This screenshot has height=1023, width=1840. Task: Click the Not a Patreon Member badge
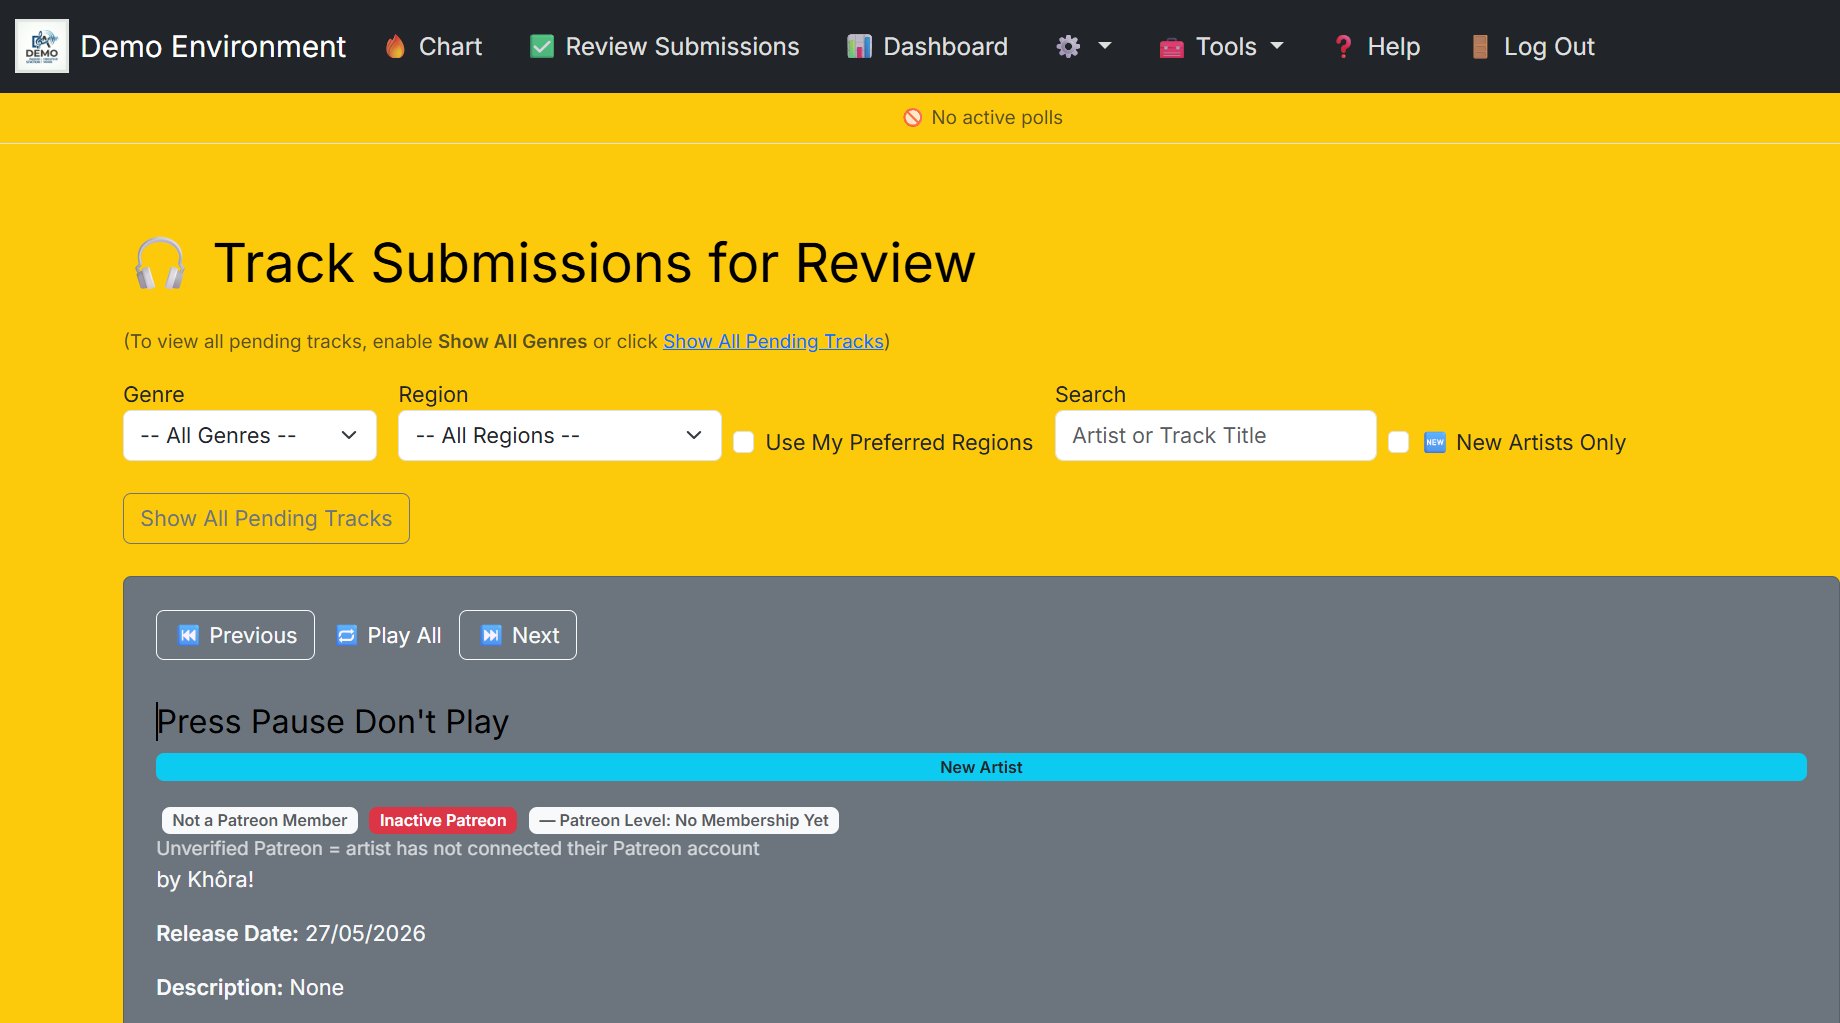[x=260, y=820]
